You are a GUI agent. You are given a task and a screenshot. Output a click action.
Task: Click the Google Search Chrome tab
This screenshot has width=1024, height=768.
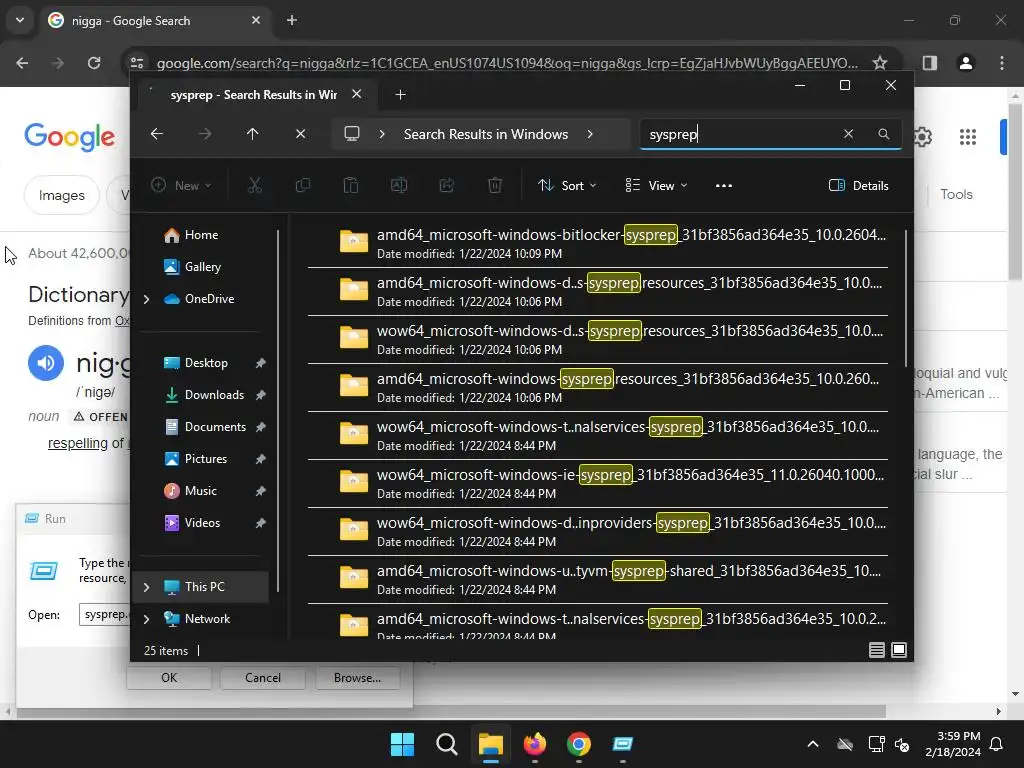(155, 21)
